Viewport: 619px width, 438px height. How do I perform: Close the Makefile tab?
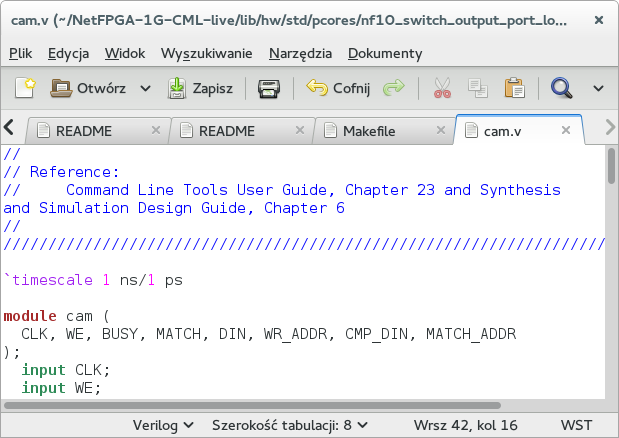(441, 130)
